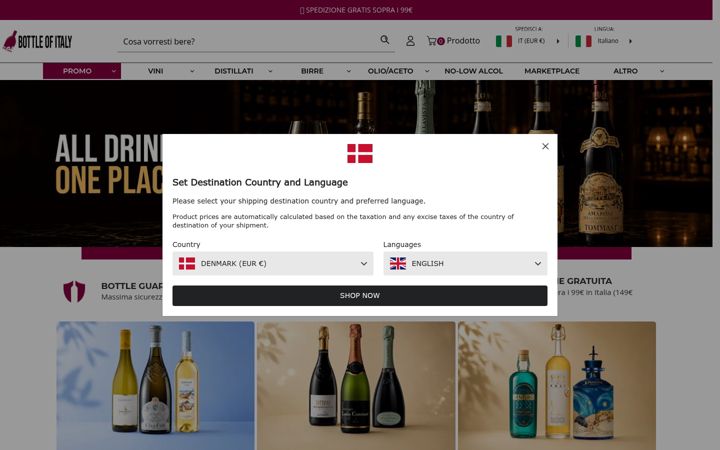Open the VINI menu
720x450 pixels.
click(156, 71)
